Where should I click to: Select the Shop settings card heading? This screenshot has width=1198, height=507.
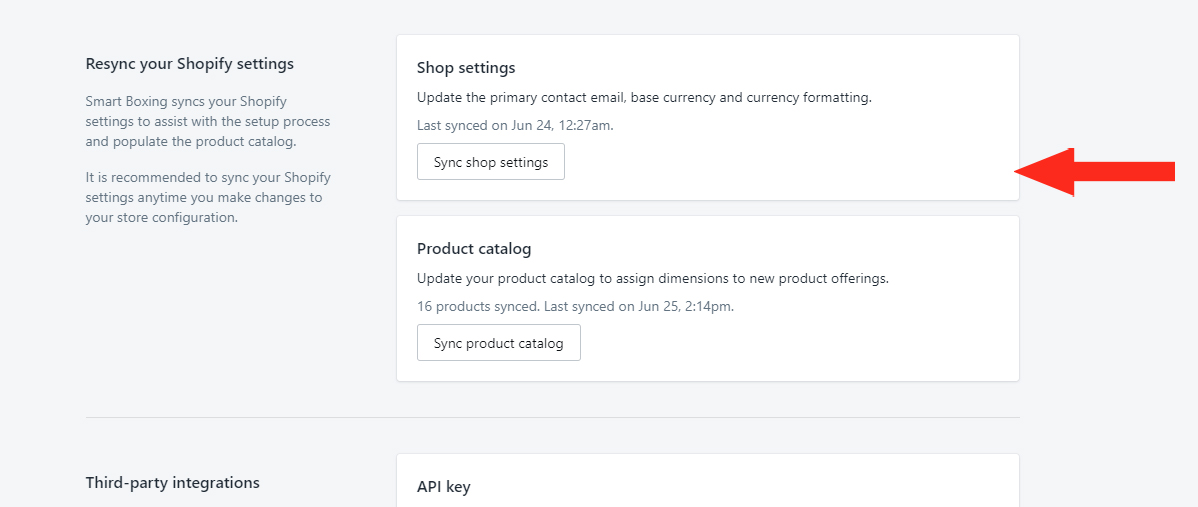coord(466,68)
